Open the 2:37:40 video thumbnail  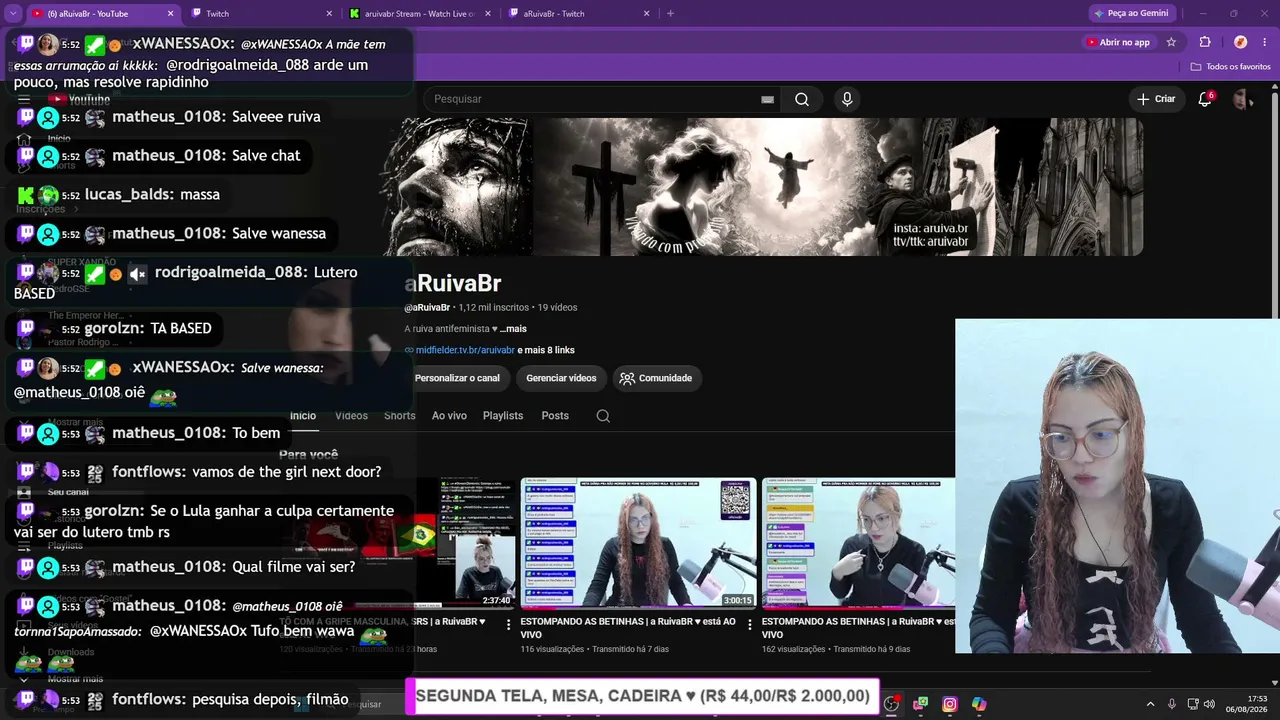(398, 543)
